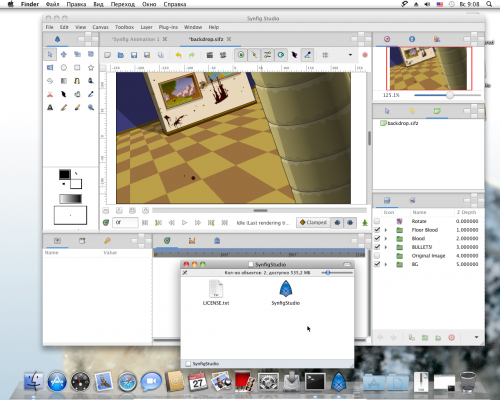The image size is (500, 400).
Task: Uncheck the BULLETS! layer
Action: tap(377, 247)
